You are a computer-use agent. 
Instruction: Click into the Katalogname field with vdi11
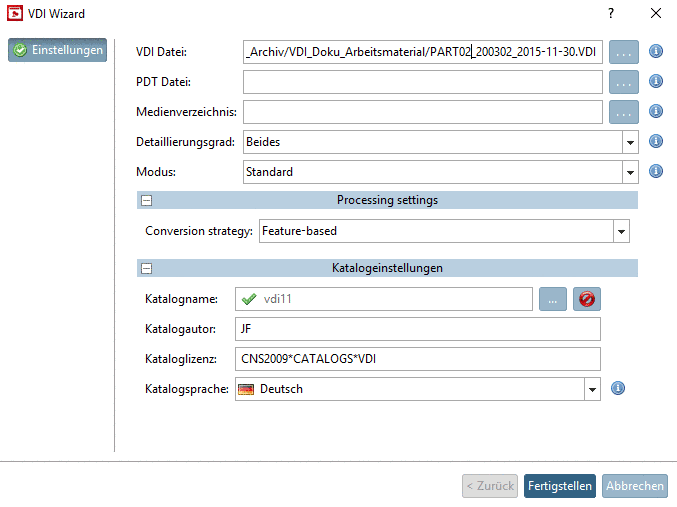(x=384, y=299)
